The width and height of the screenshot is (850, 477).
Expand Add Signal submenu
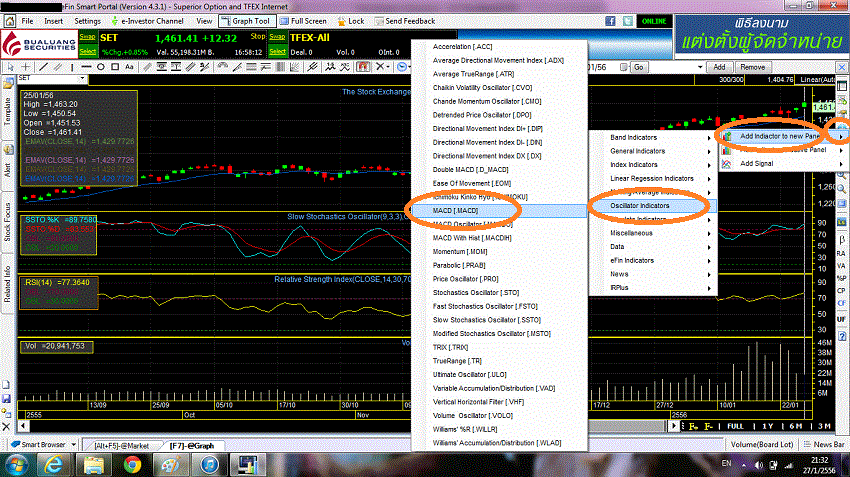[x=783, y=163]
